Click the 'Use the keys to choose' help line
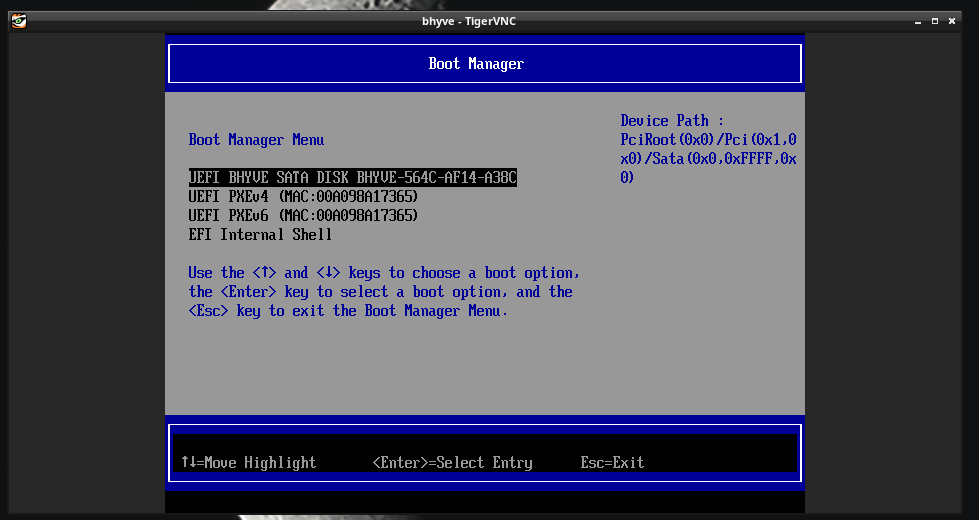 384,273
